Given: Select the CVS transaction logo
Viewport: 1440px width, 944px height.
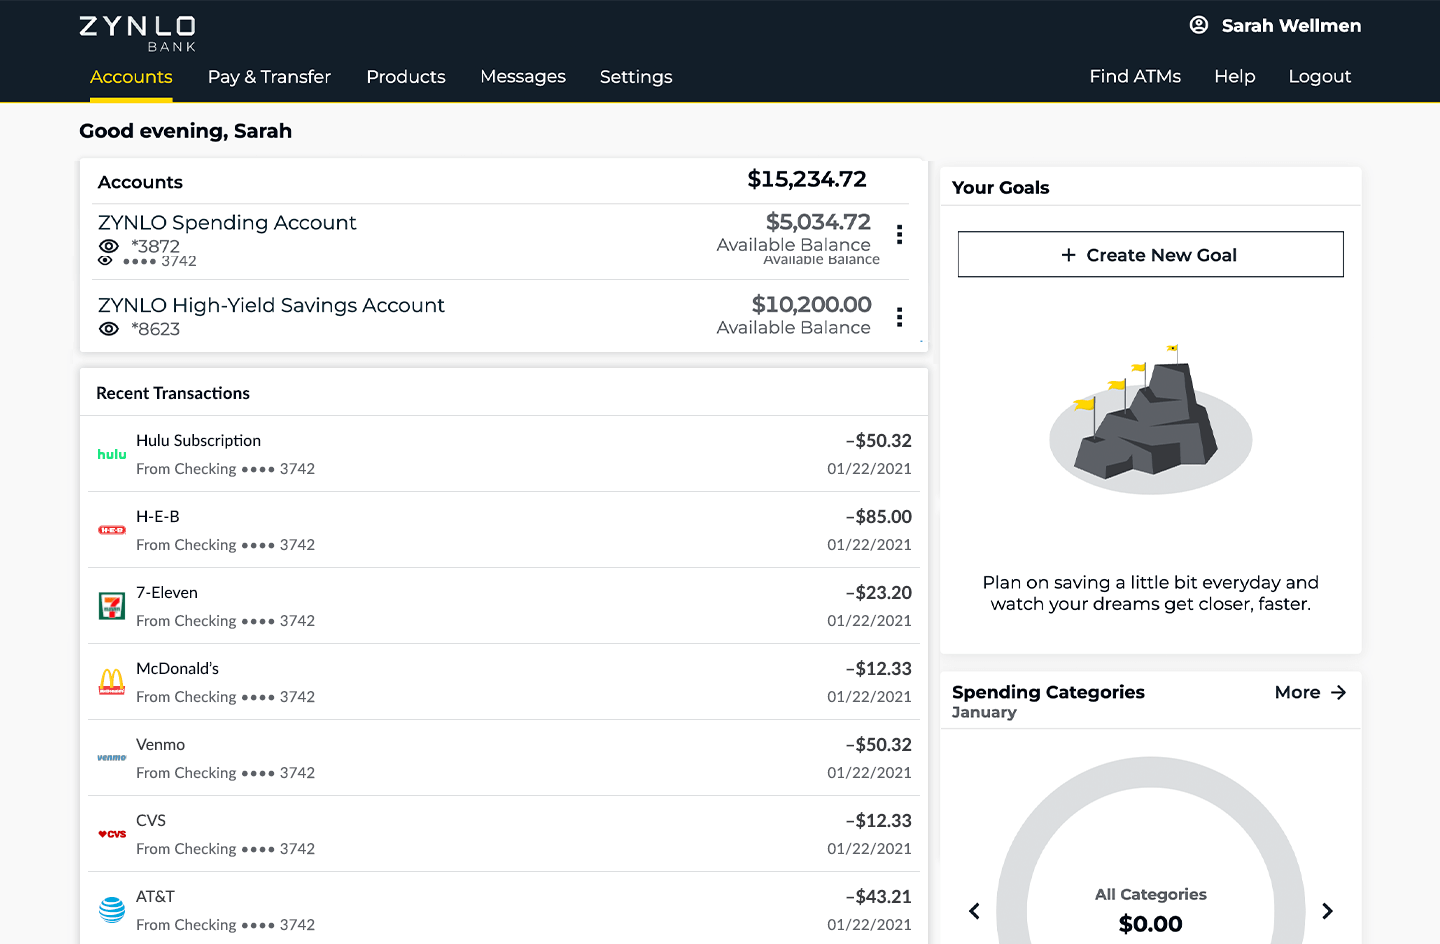Looking at the screenshot, I should [111, 833].
